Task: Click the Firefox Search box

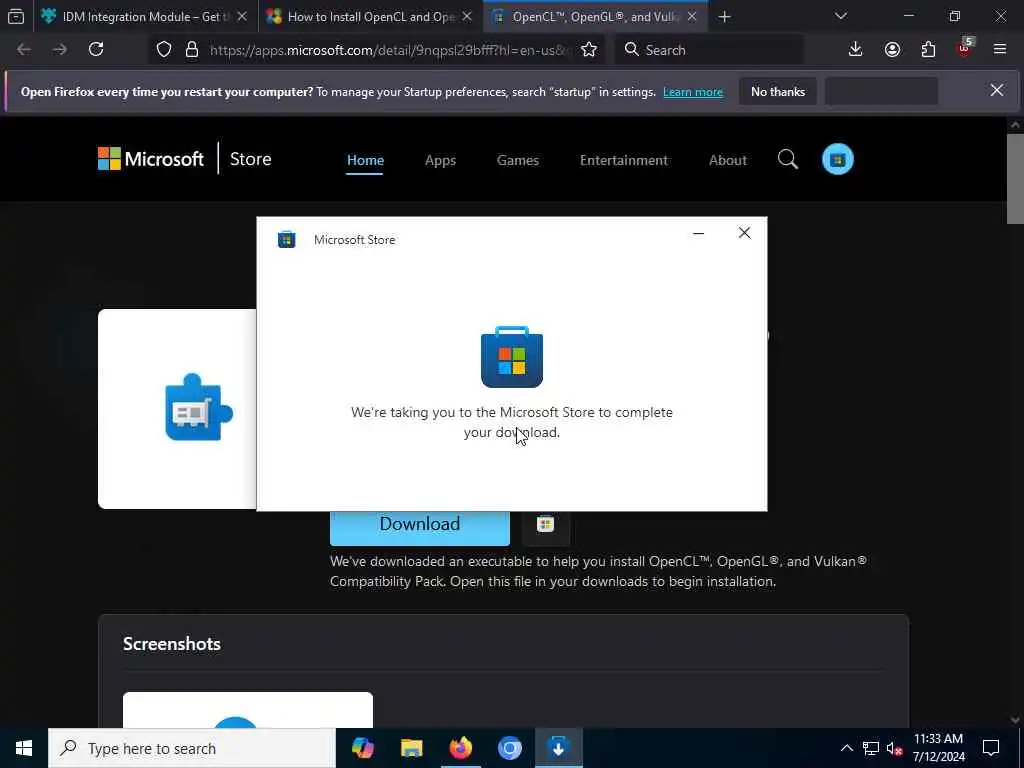Action: coord(709,50)
